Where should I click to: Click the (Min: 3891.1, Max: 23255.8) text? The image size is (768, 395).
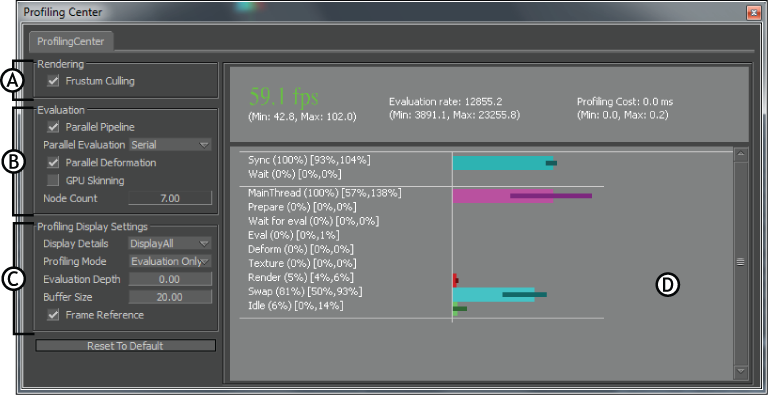(x=455, y=115)
